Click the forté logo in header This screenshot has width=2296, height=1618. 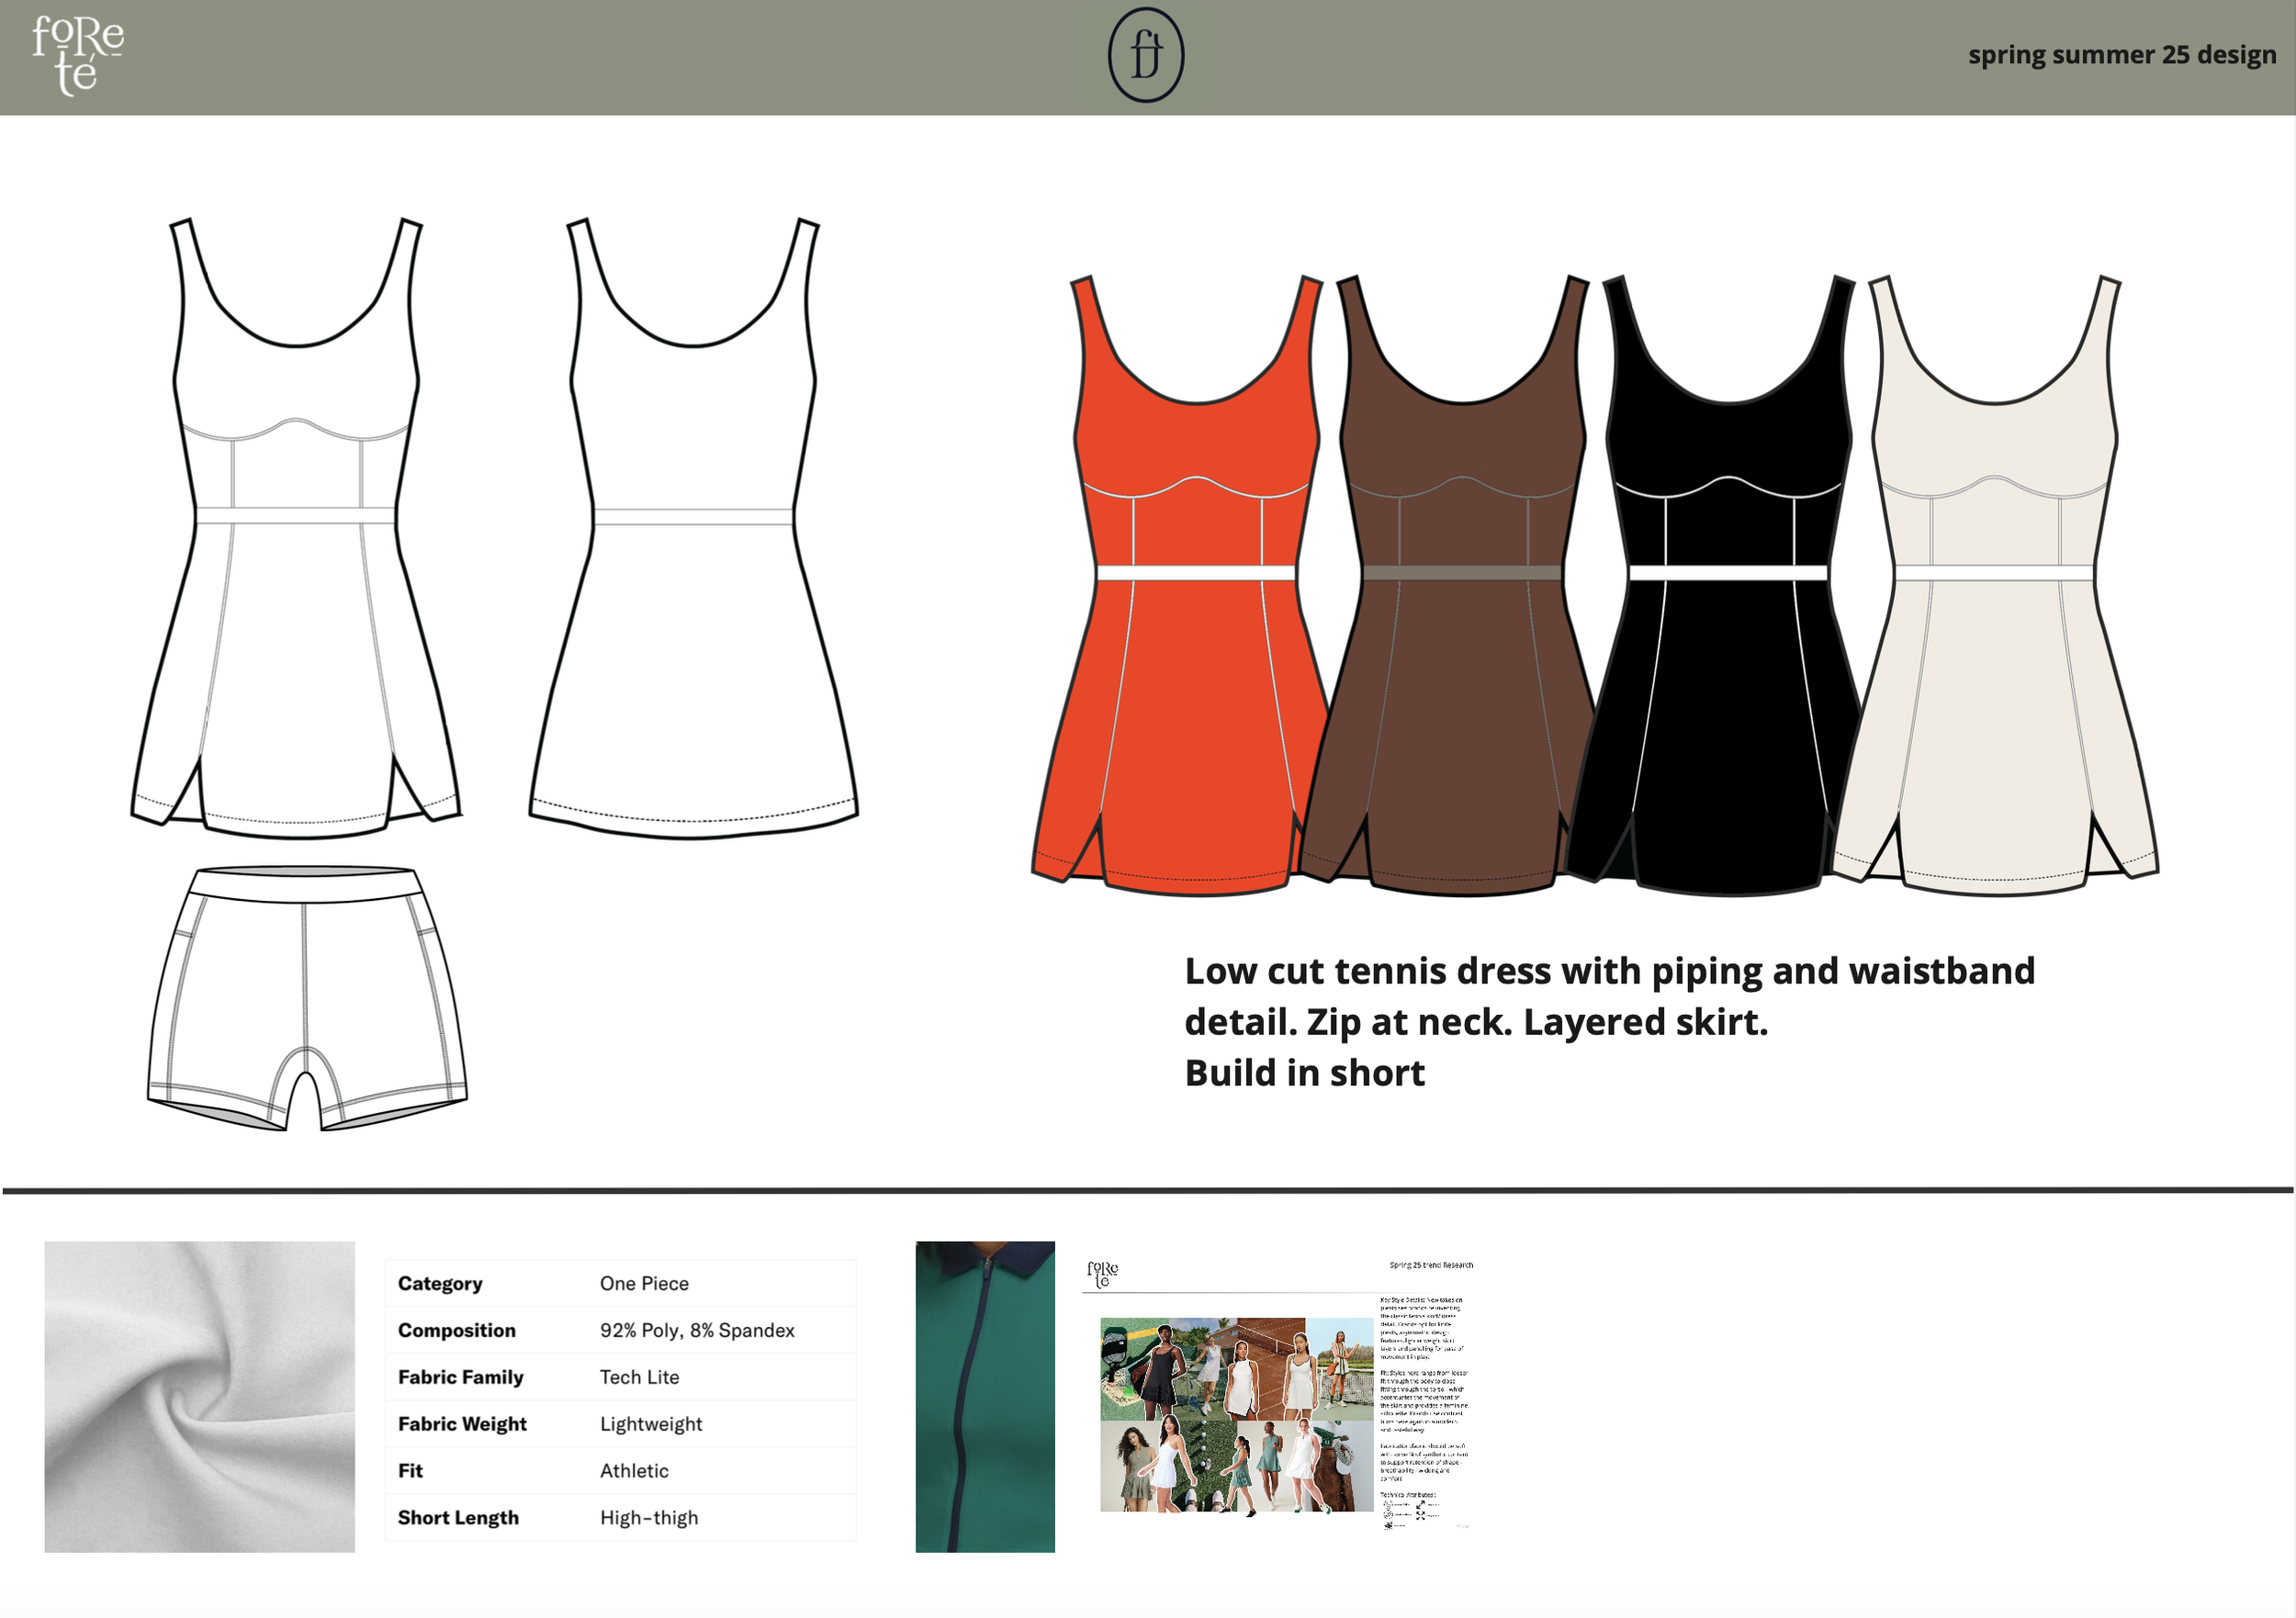[x=77, y=56]
